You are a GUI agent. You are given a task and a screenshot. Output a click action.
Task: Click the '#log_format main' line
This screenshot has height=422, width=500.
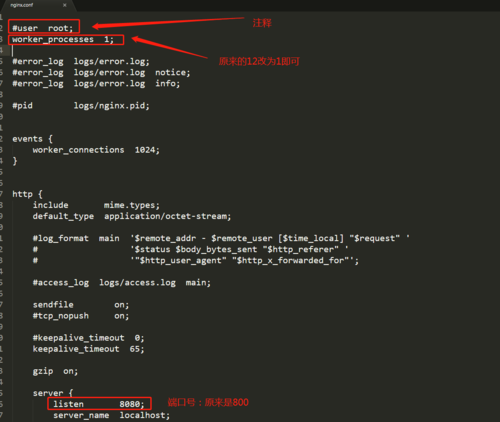pyautogui.click(x=221, y=238)
